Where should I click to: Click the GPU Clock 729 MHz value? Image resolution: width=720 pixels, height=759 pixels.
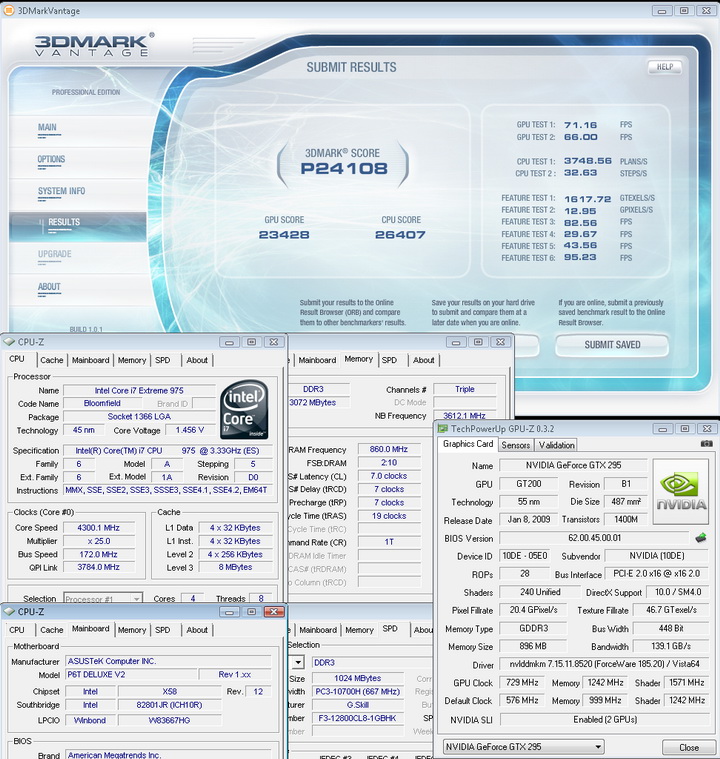pos(522,683)
